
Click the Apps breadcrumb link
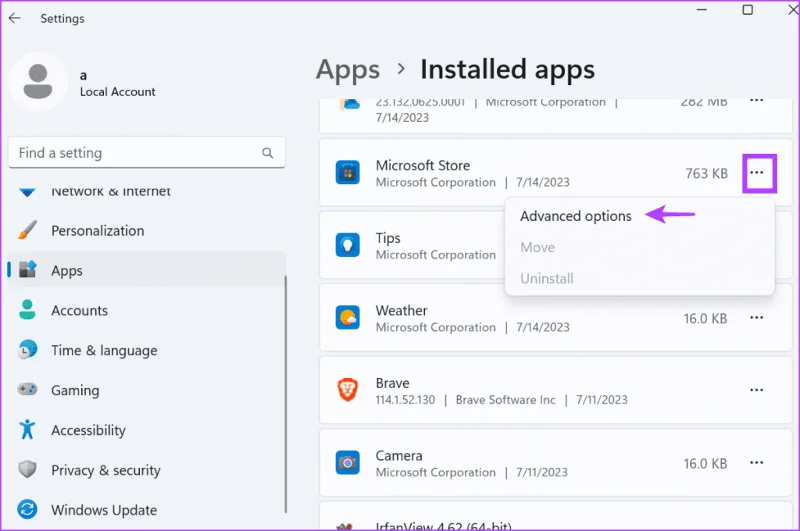tap(348, 70)
